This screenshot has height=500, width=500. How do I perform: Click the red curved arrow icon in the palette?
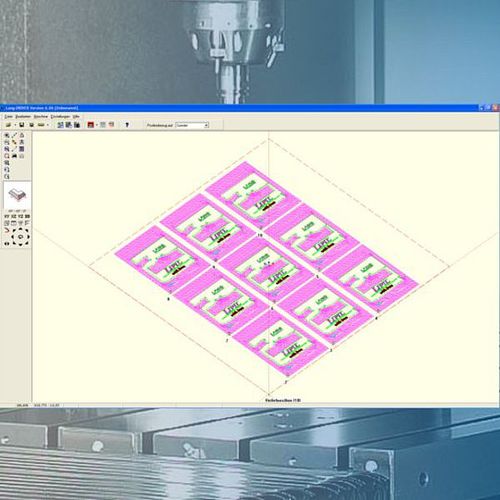(x=7, y=230)
